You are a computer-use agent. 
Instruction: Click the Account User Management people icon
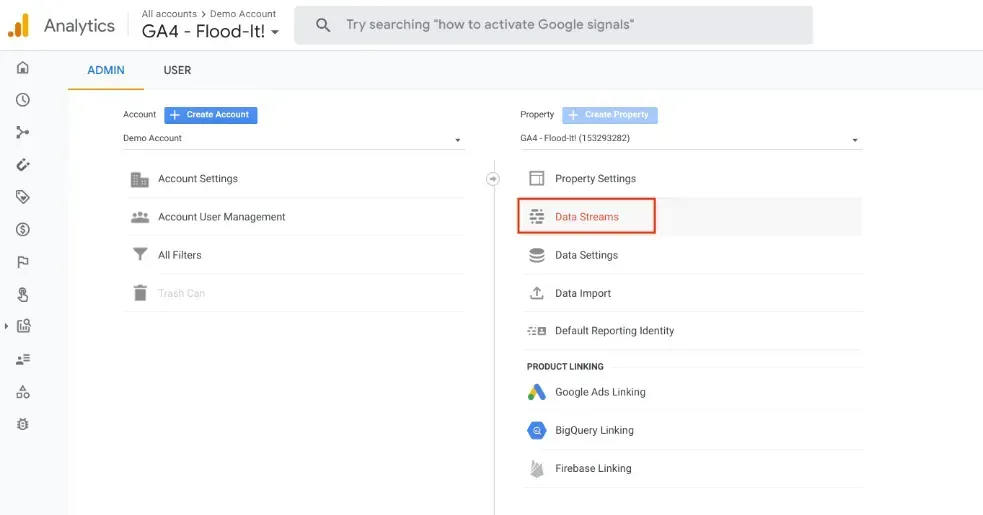(140, 217)
